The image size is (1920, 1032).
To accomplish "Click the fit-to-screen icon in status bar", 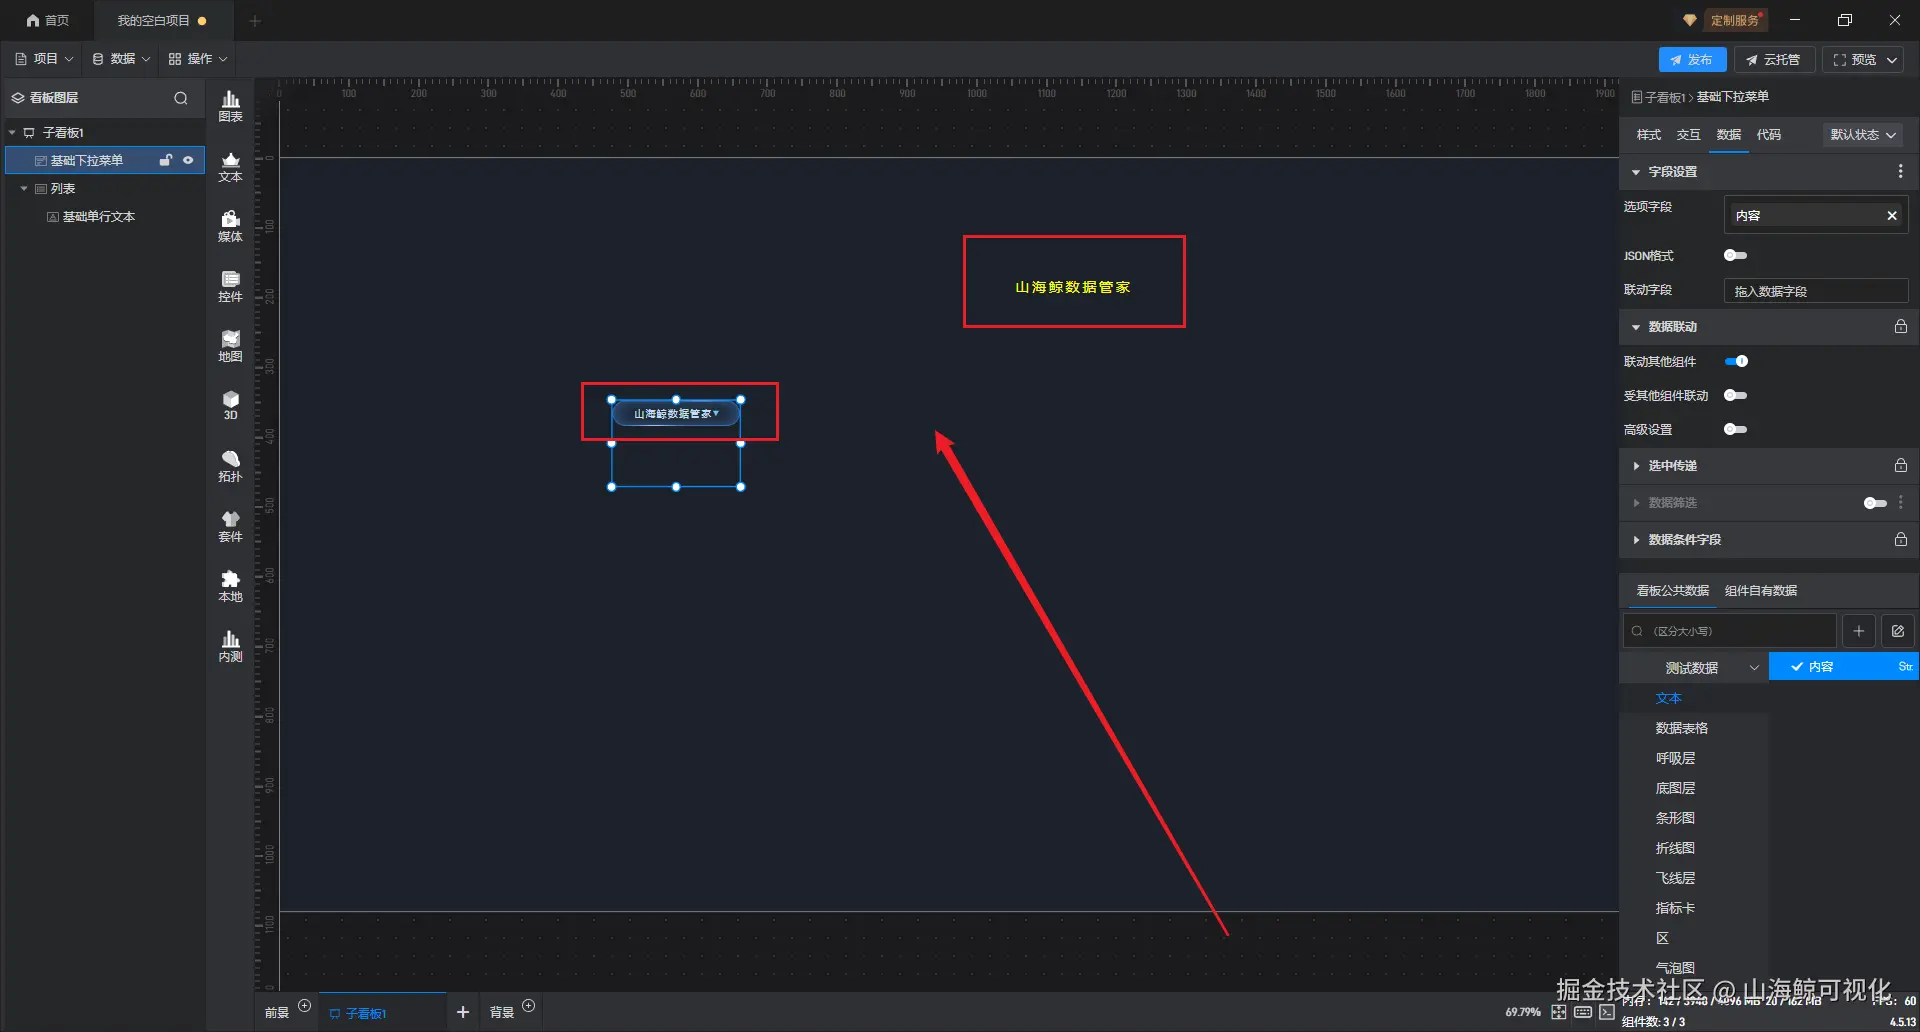I will [x=1558, y=1012].
